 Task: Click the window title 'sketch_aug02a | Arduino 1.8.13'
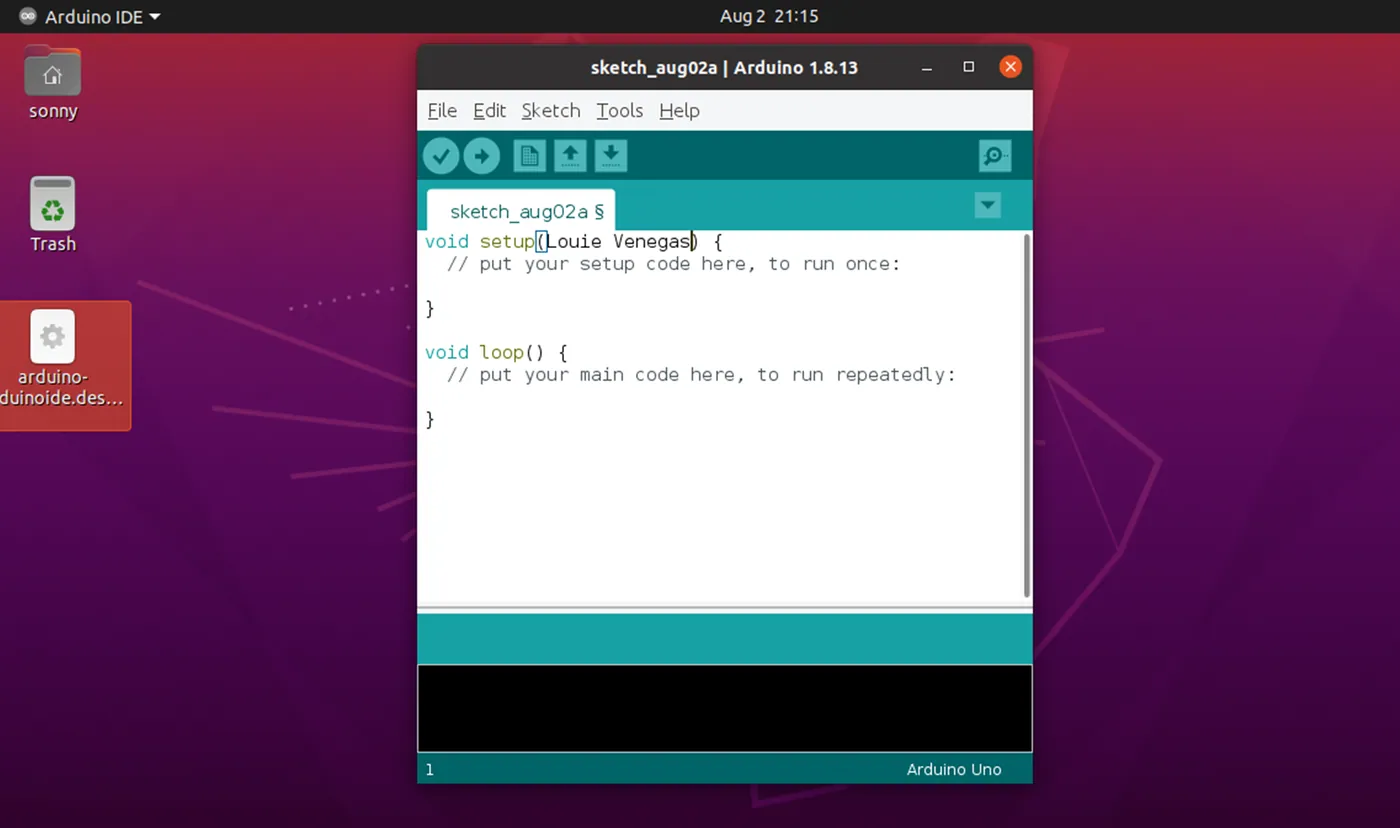(x=724, y=68)
